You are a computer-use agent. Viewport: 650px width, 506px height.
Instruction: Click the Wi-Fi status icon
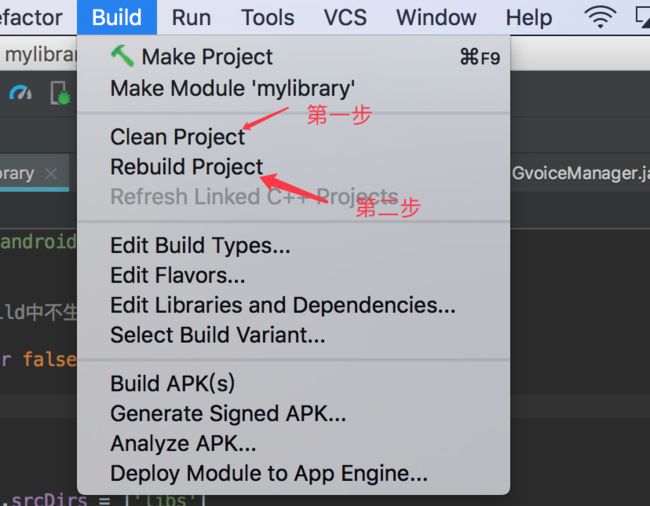600,17
